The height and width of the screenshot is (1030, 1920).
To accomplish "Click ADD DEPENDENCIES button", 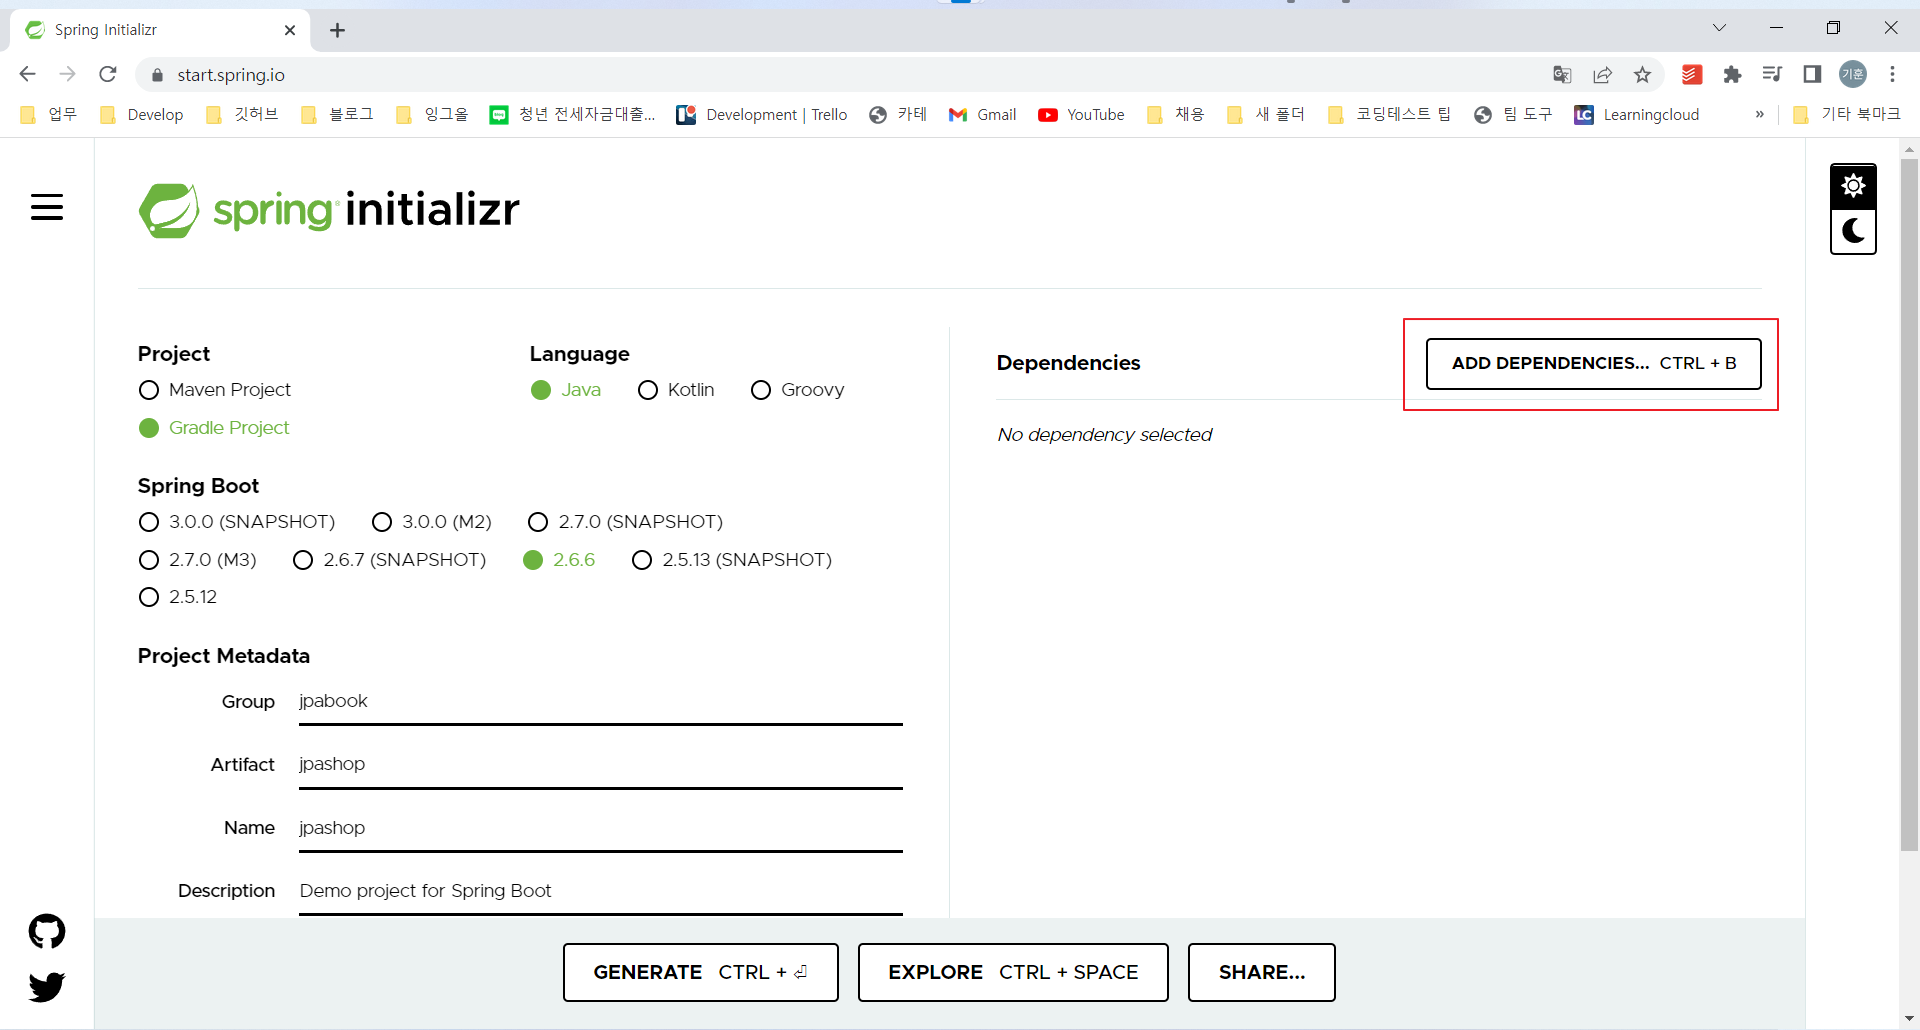I will pyautogui.click(x=1593, y=363).
